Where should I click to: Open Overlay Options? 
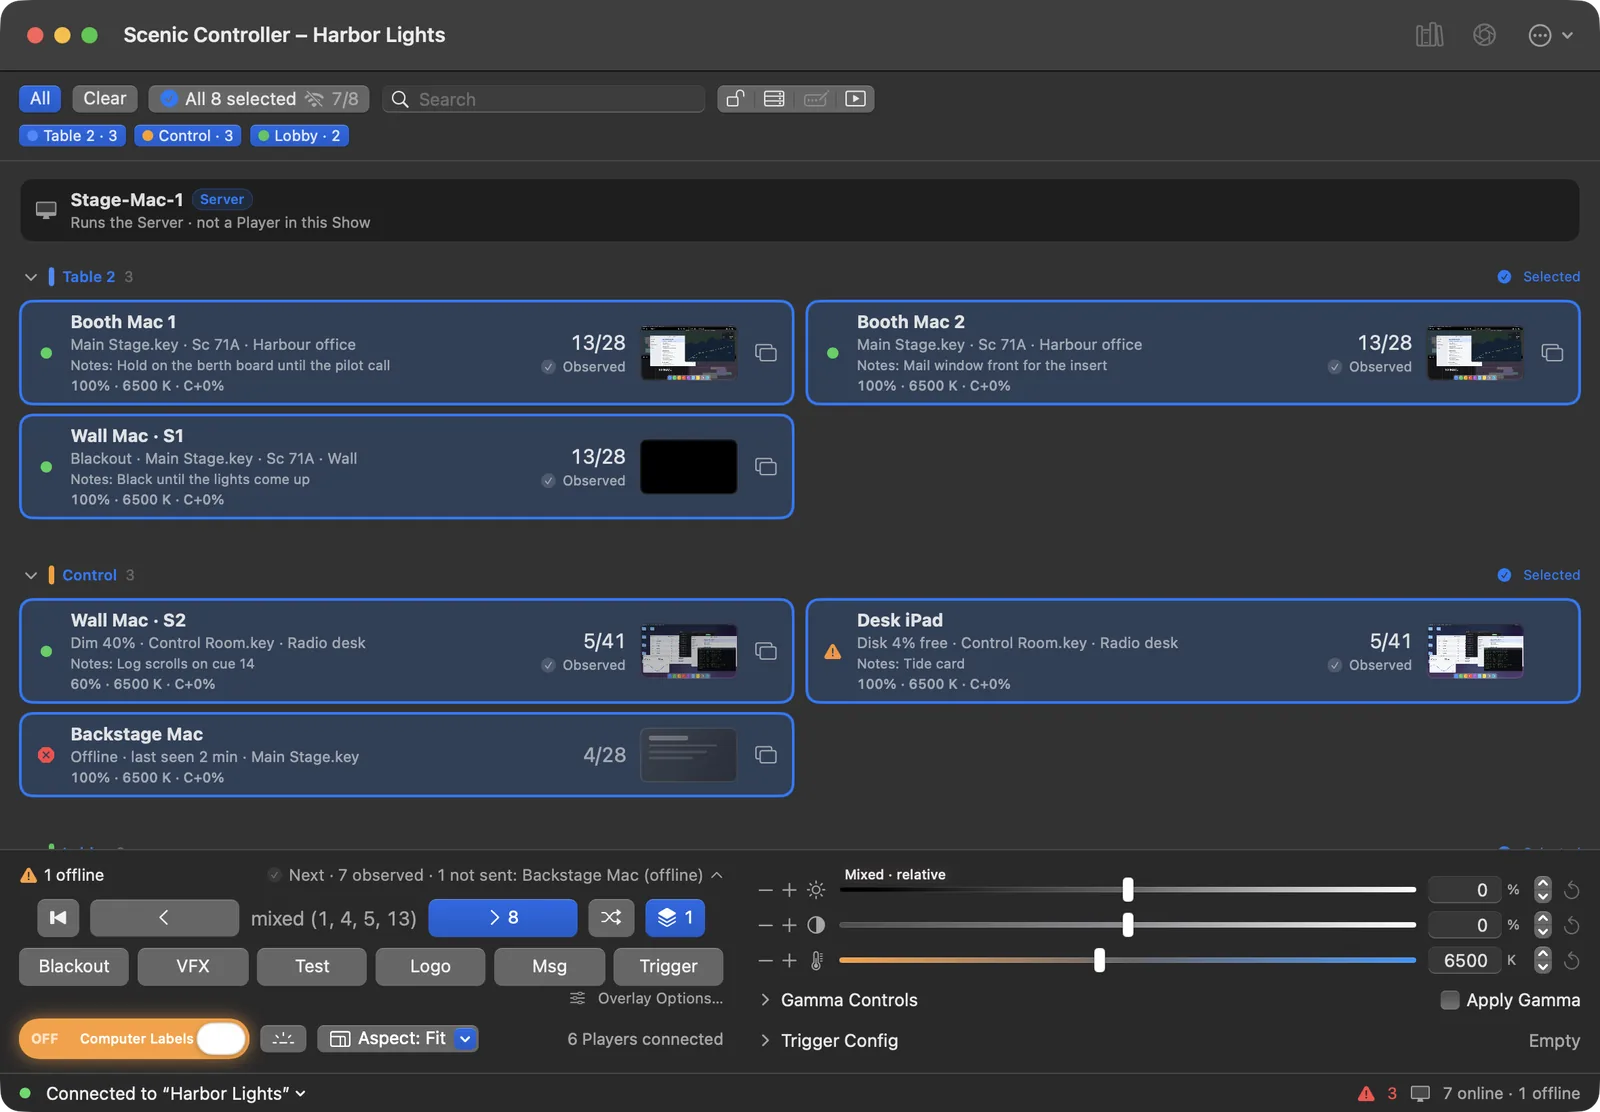(x=647, y=999)
